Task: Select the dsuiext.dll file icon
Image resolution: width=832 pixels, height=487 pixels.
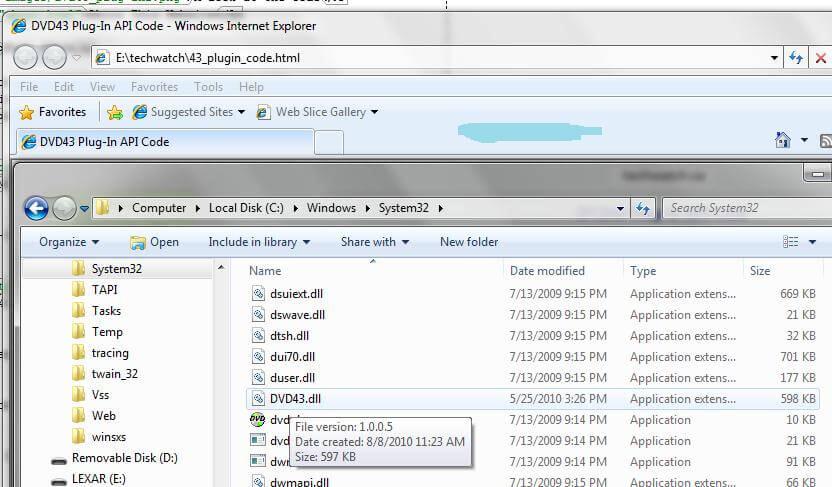Action: (258, 293)
